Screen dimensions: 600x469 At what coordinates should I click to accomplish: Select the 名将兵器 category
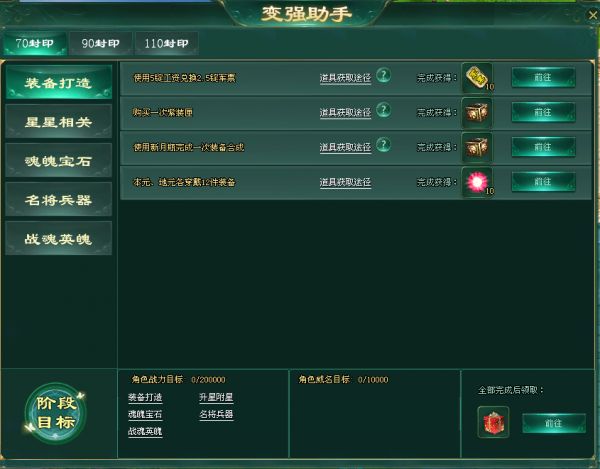tap(59, 200)
